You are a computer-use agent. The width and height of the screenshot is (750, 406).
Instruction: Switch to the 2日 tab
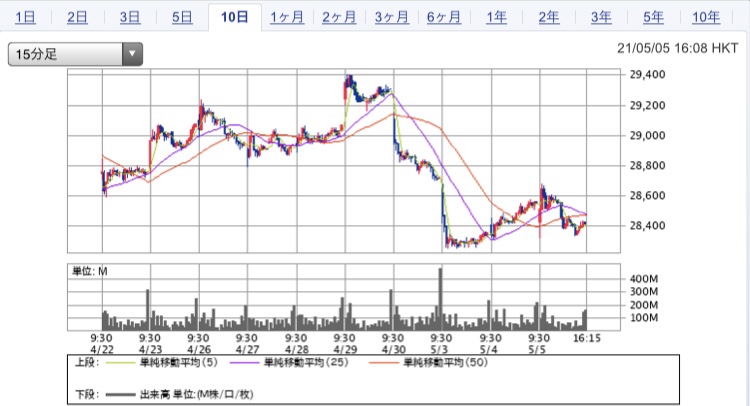point(77,17)
